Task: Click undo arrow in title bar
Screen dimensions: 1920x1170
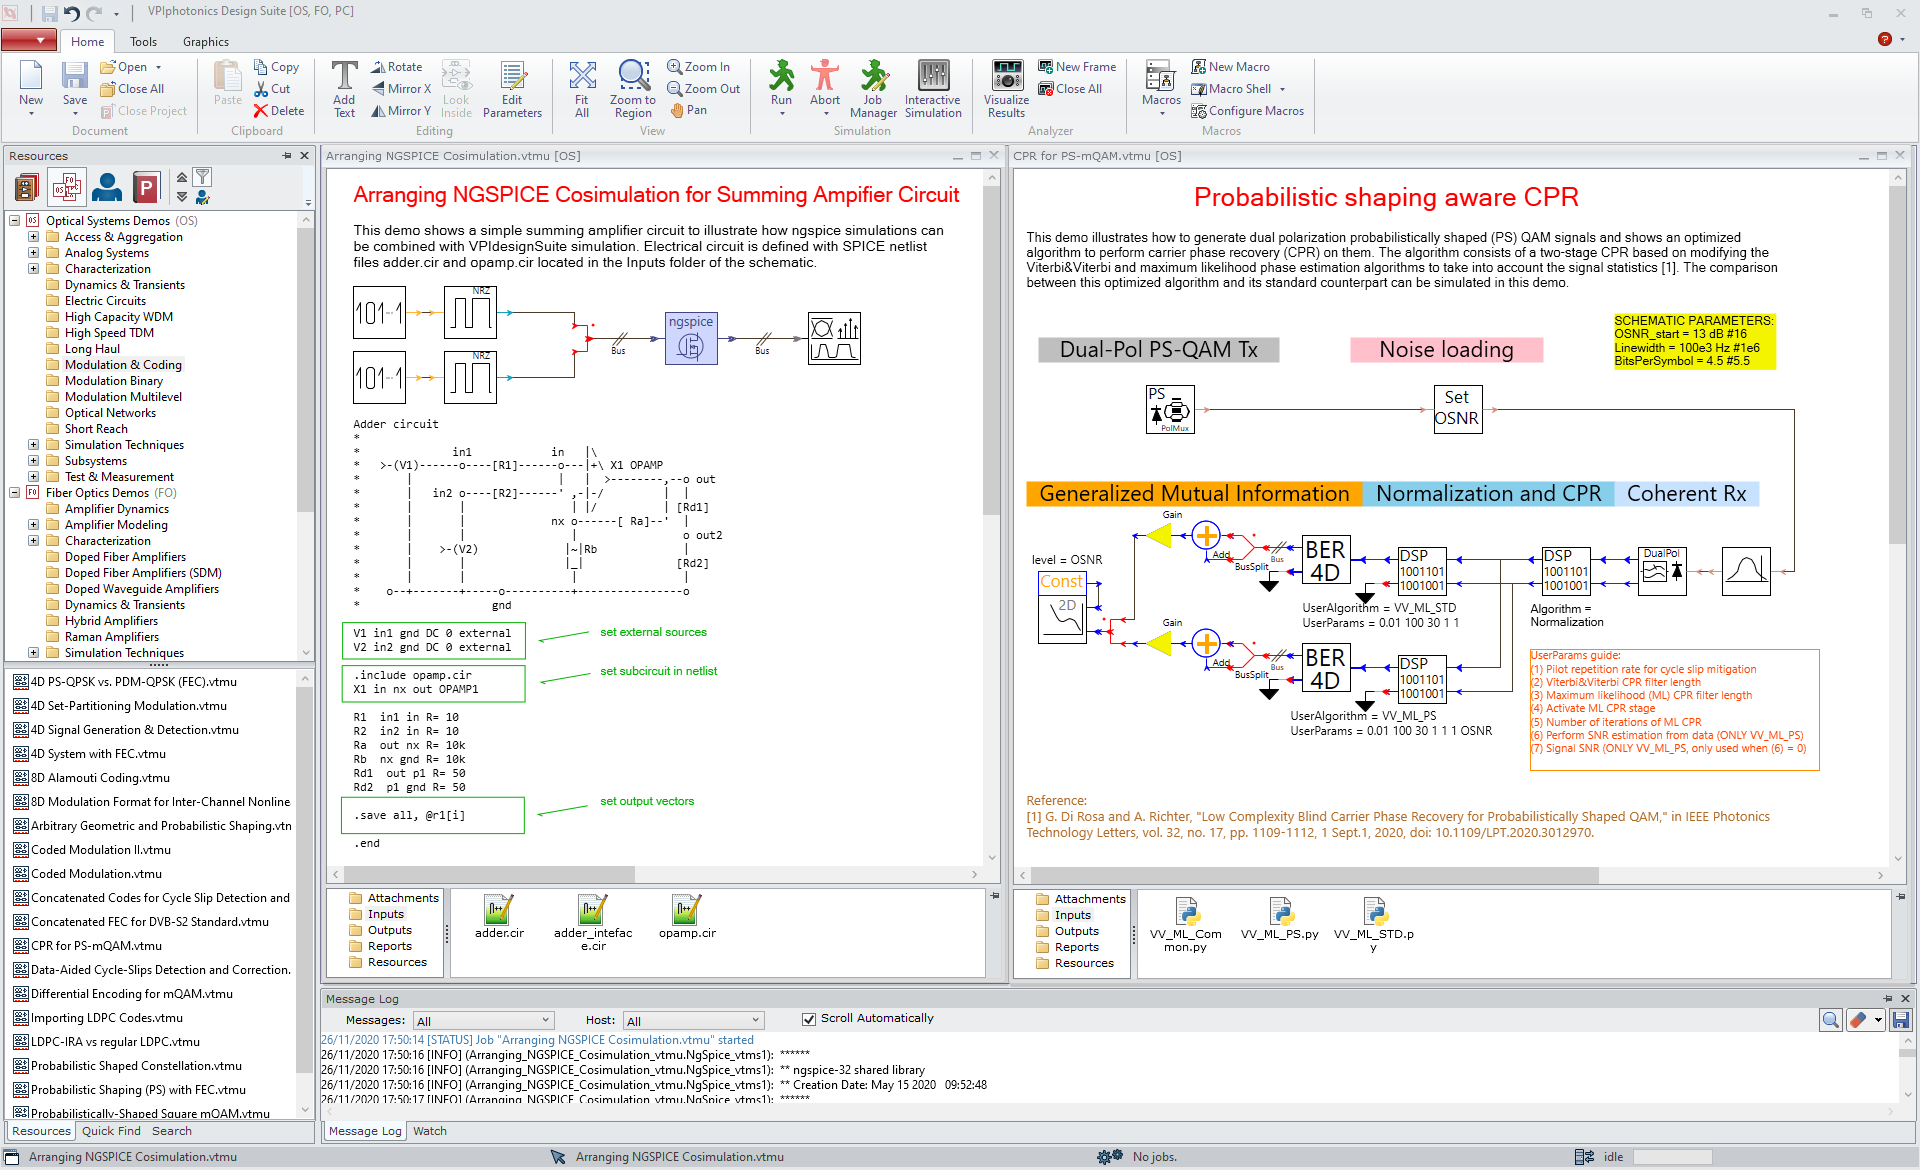Action: coord(72,13)
